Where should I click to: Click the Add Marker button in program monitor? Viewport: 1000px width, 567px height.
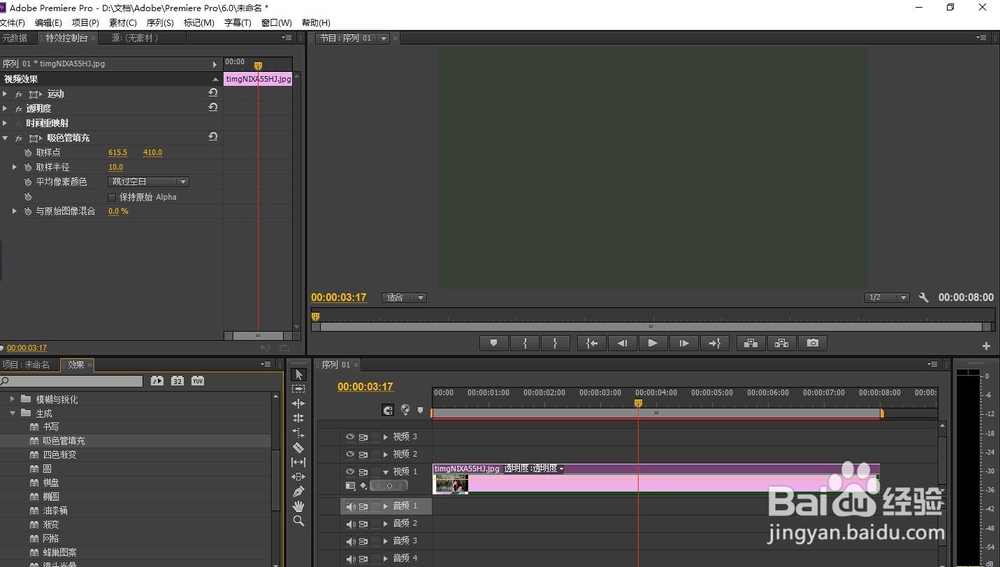click(x=494, y=343)
